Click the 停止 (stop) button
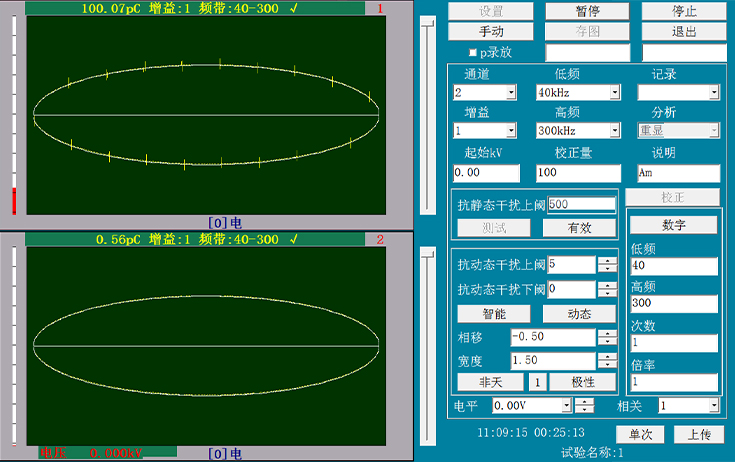The height and width of the screenshot is (462, 735). point(684,12)
